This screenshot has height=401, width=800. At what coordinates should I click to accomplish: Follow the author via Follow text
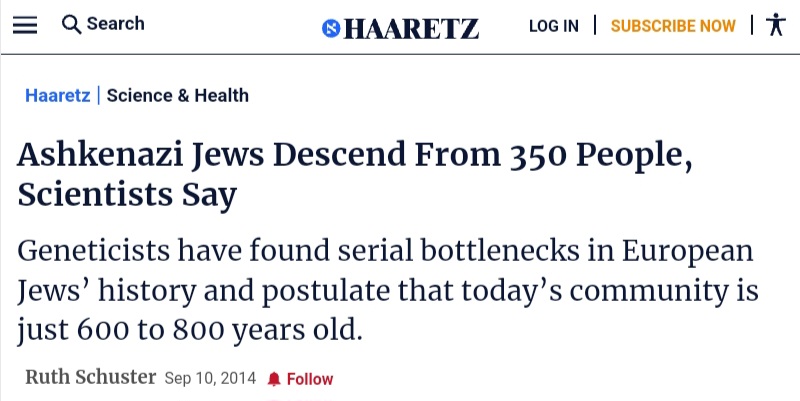[310, 379]
